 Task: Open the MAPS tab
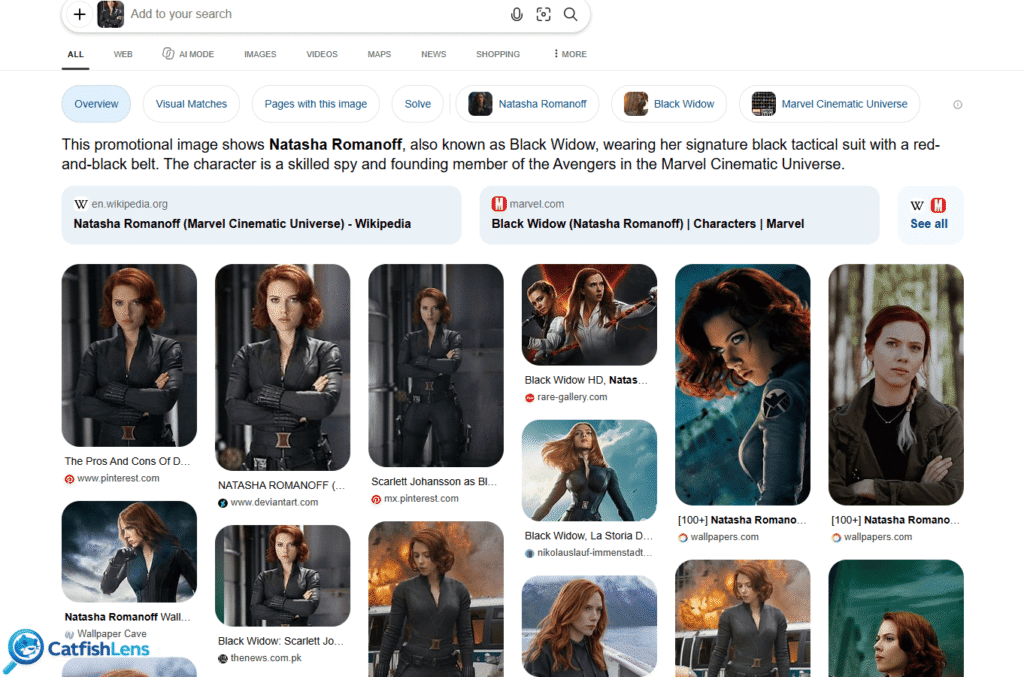pos(379,54)
